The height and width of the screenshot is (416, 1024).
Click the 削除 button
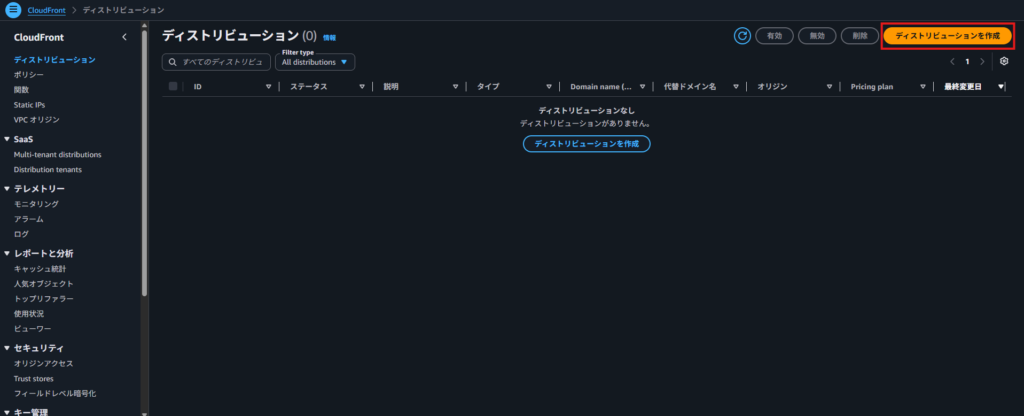click(859, 36)
